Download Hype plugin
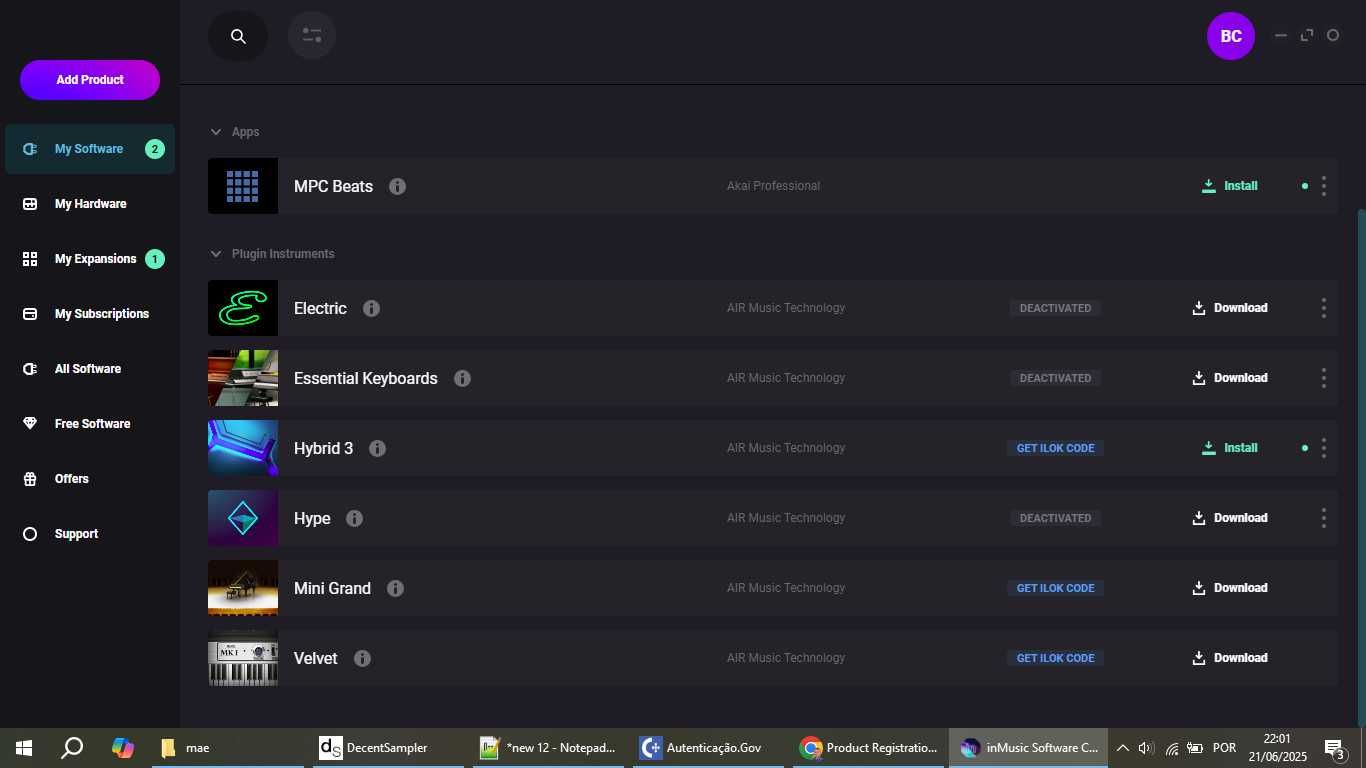This screenshot has width=1366, height=768. (x=1230, y=518)
